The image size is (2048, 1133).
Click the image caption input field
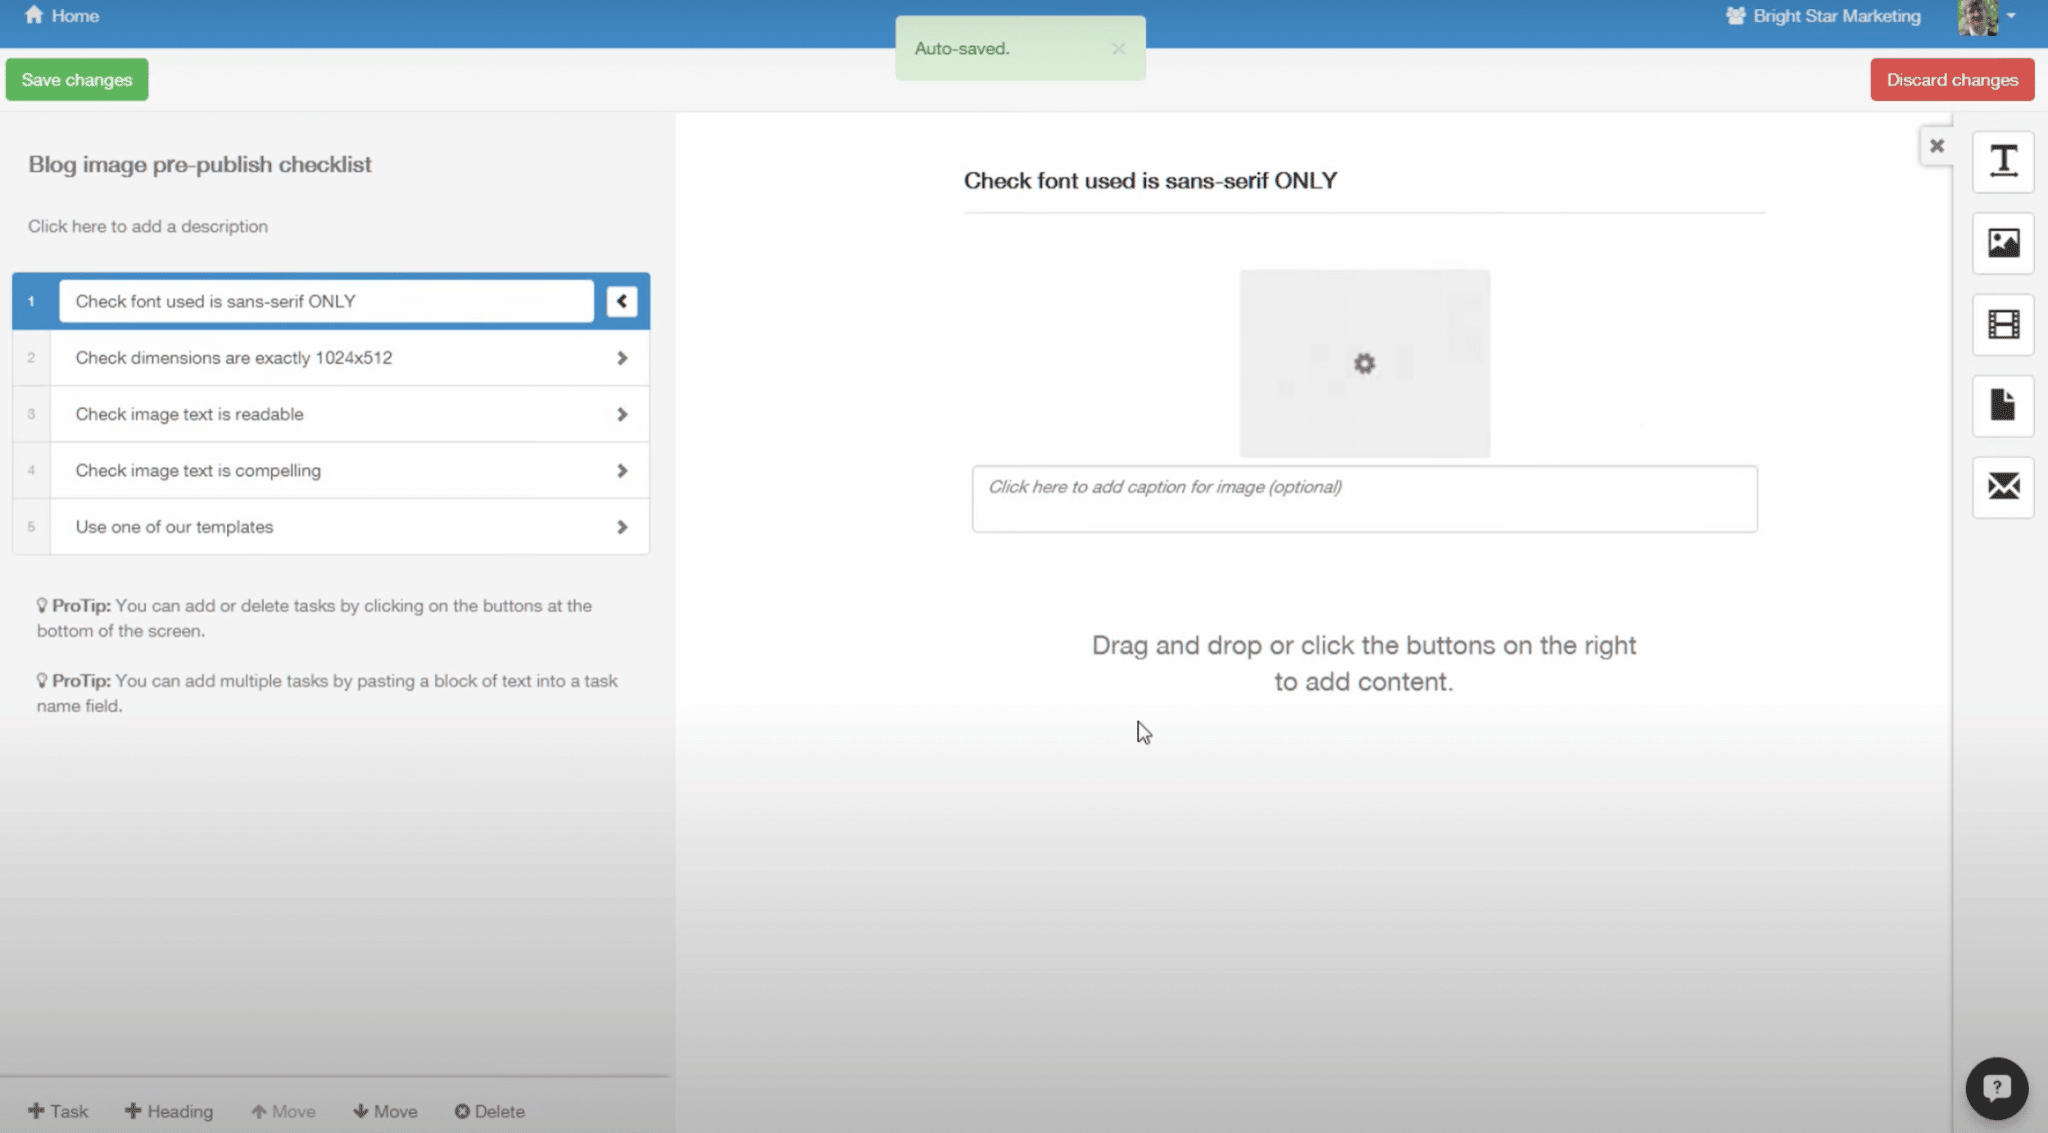[1364, 498]
